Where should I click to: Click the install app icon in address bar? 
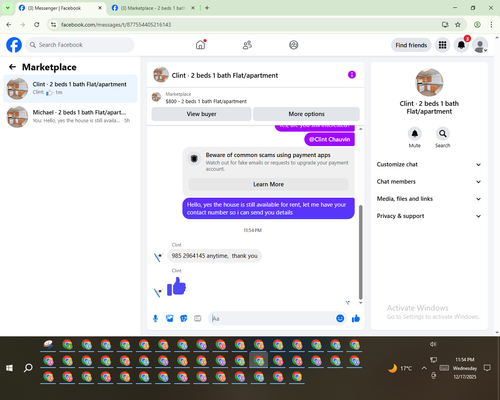pyautogui.click(x=445, y=25)
